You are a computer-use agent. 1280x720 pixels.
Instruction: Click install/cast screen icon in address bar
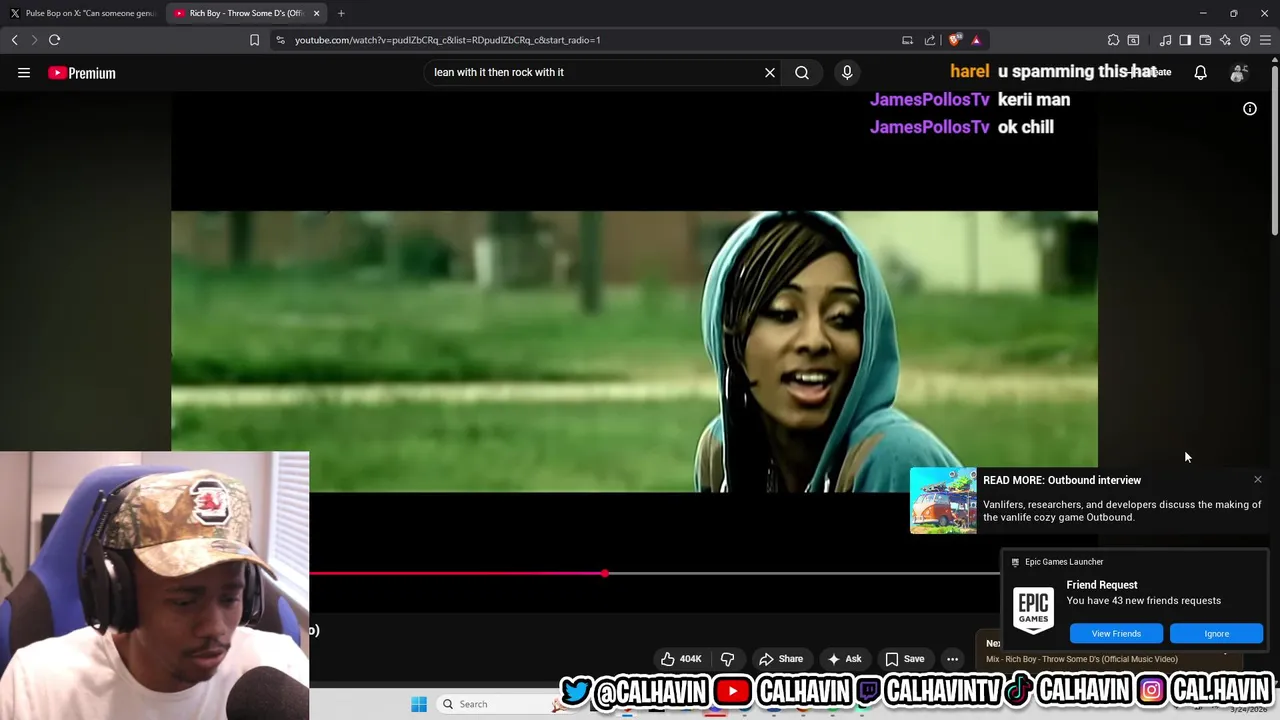907,40
